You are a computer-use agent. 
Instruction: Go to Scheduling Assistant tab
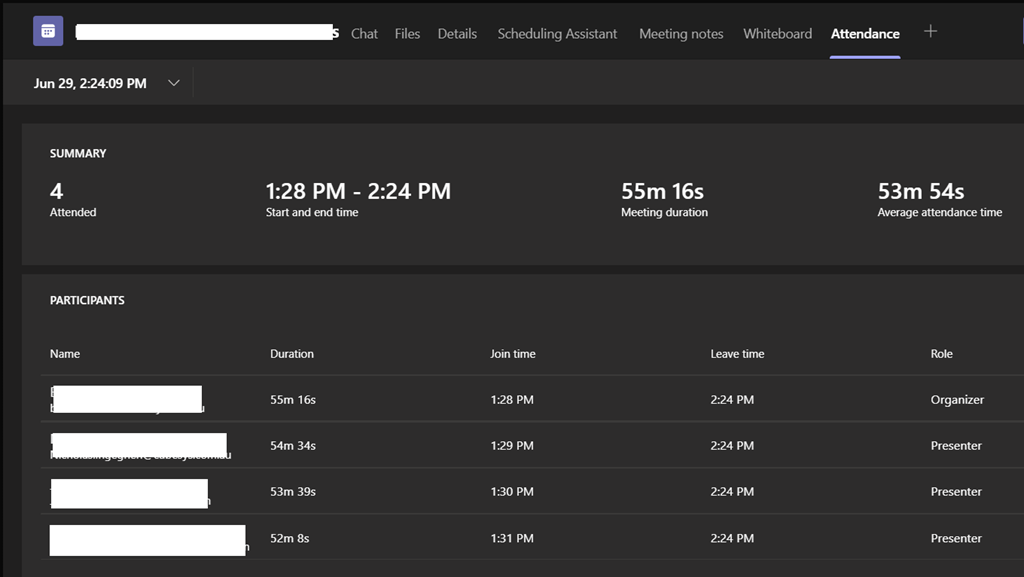pyautogui.click(x=557, y=34)
